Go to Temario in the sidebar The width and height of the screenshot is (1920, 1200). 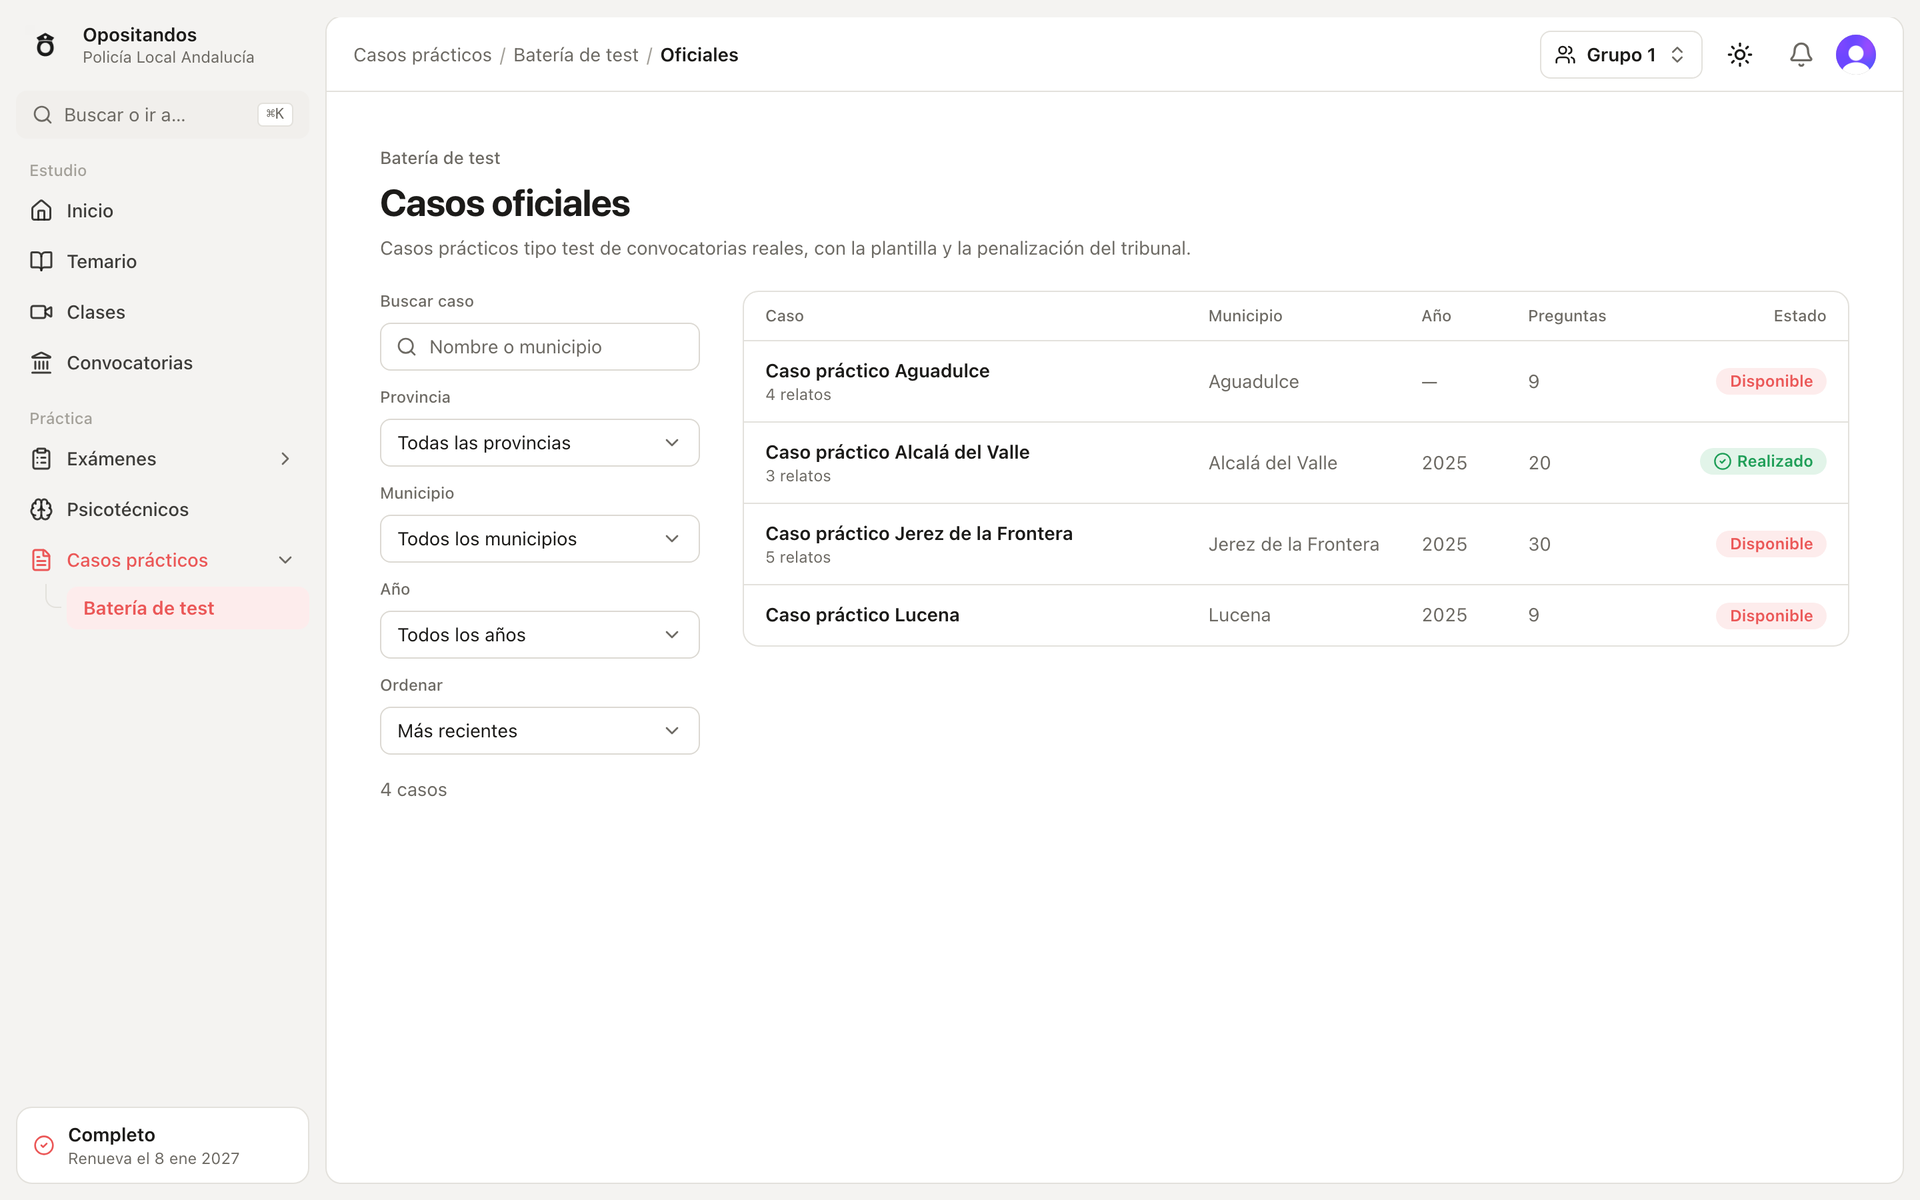click(x=163, y=261)
